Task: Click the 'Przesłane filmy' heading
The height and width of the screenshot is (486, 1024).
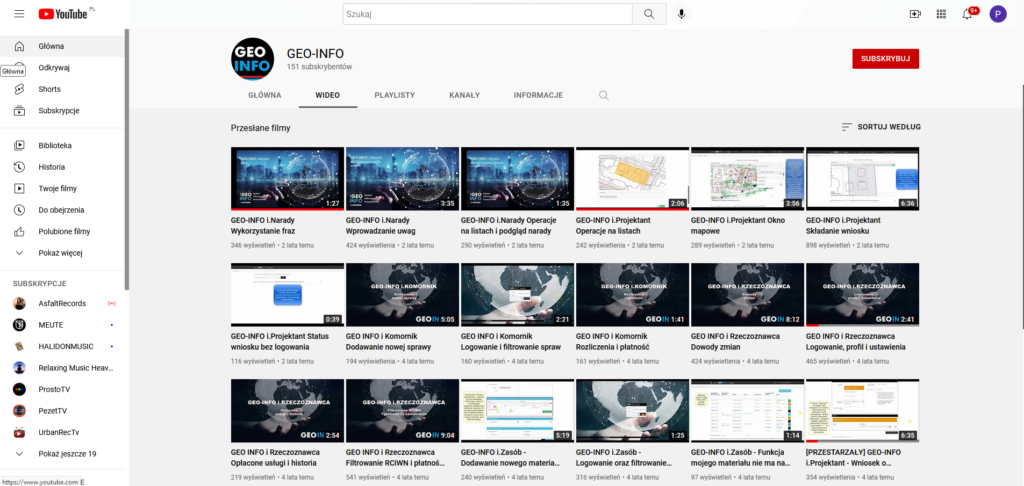Action: pyautogui.click(x=261, y=128)
